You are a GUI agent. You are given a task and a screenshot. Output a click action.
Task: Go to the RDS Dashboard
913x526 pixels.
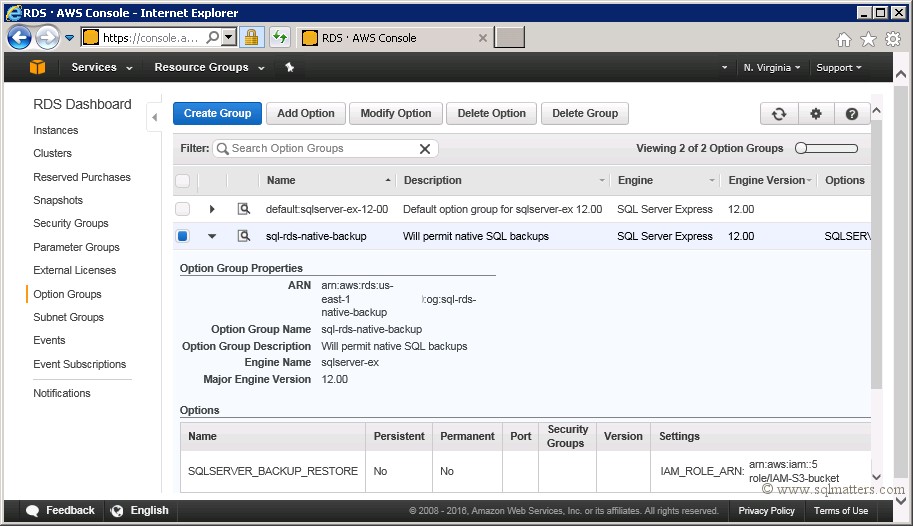point(82,104)
